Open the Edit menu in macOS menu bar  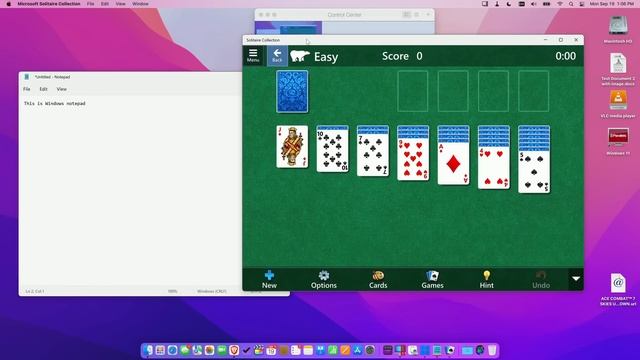(105, 4)
